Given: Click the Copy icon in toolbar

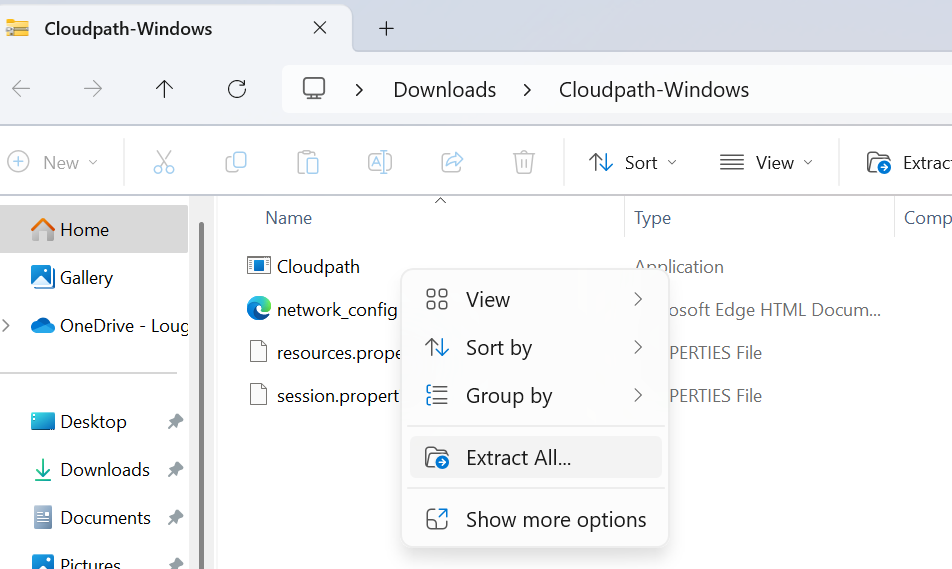Looking at the screenshot, I should (x=236, y=162).
